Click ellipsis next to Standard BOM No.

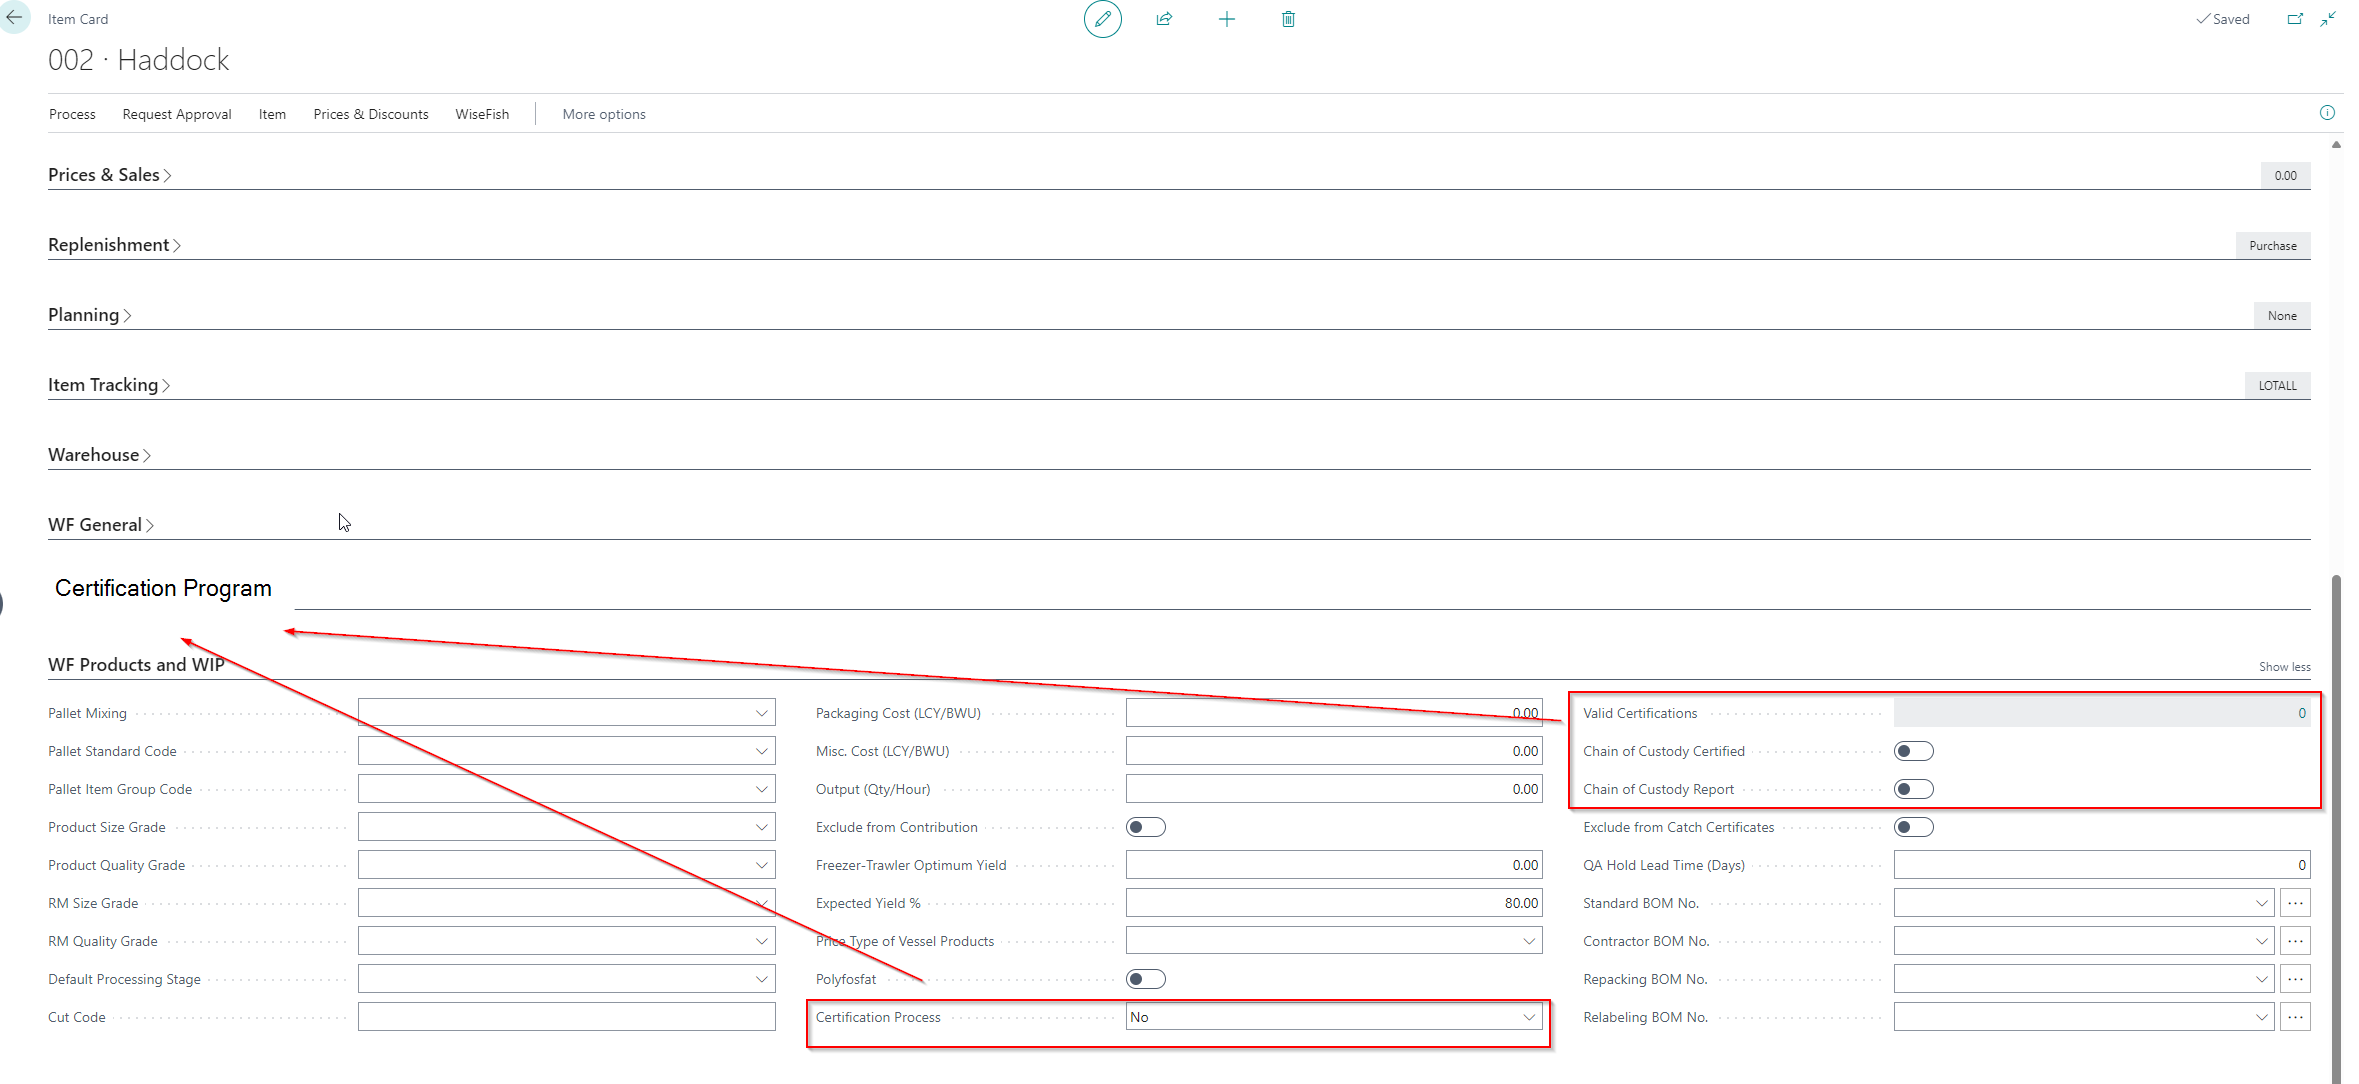coord(2295,903)
